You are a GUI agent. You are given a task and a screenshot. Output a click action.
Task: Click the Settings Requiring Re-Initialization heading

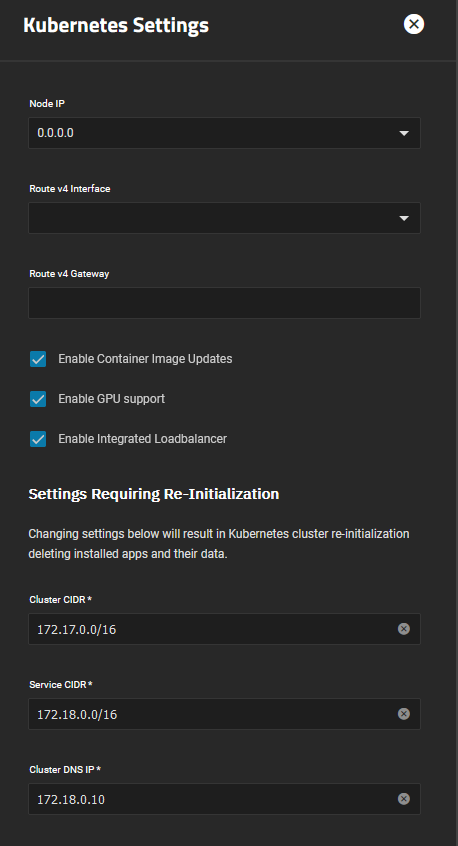click(154, 494)
